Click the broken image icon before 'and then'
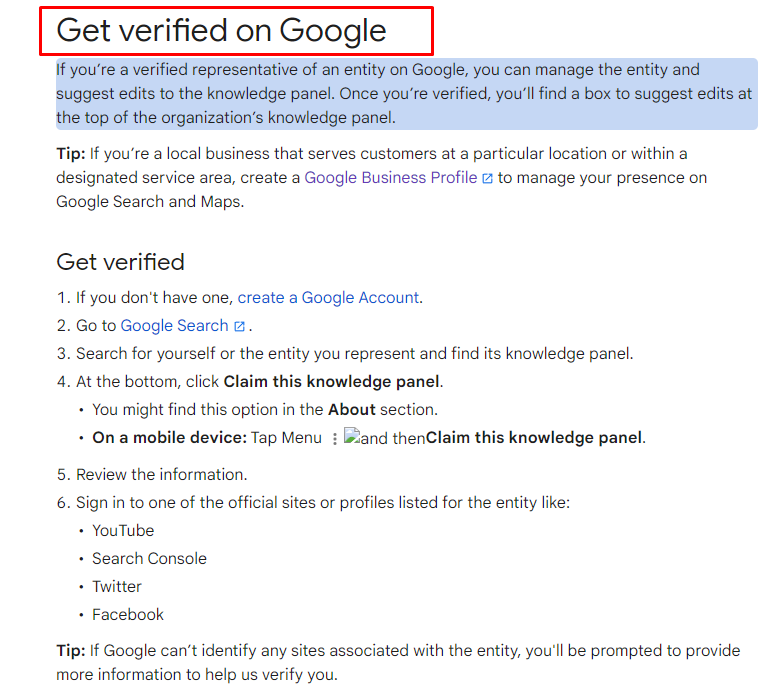Image resolution: width=775 pixels, height=697 pixels. [351, 435]
